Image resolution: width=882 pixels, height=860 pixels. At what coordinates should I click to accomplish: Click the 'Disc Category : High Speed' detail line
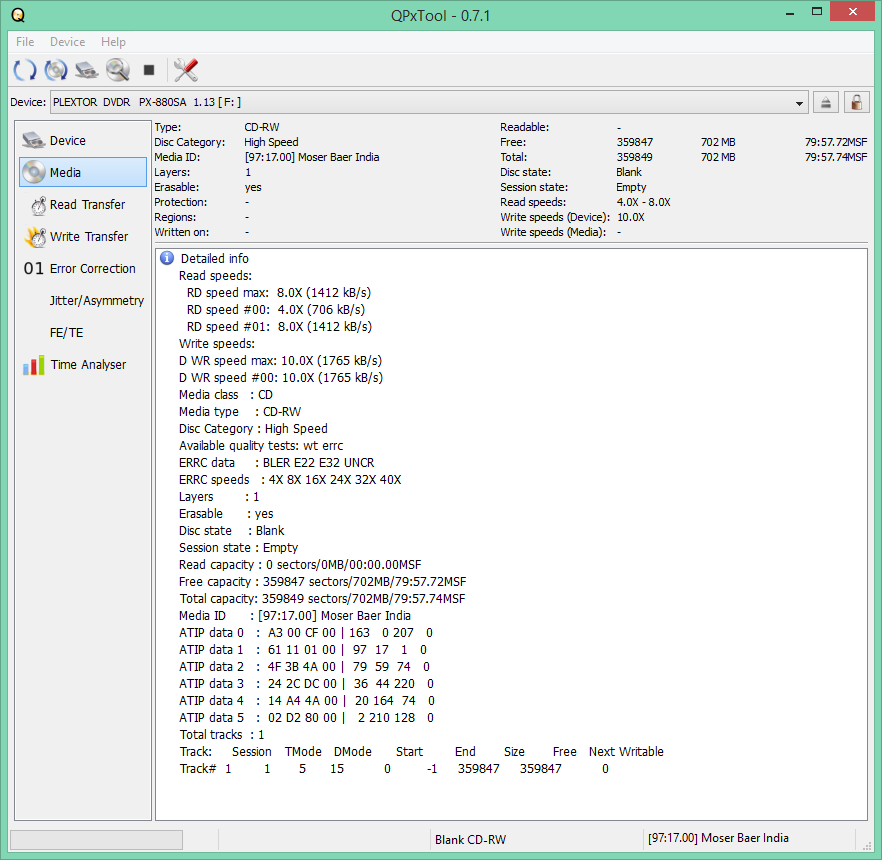pyautogui.click(x=253, y=429)
